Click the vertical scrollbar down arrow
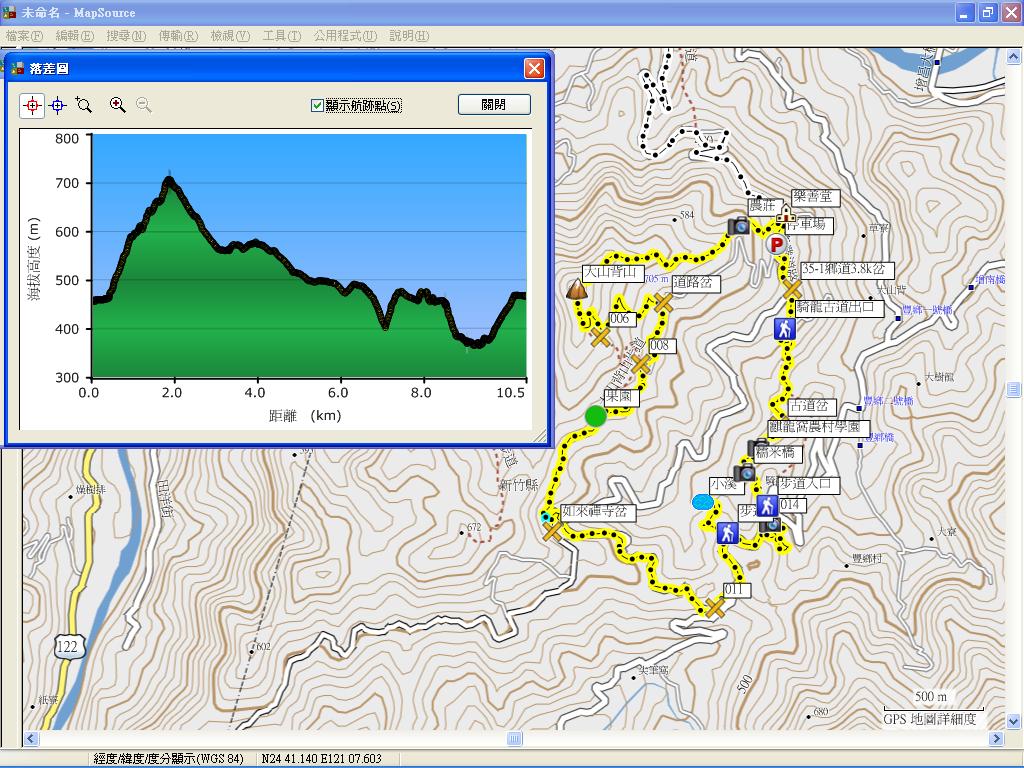This screenshot has height=768, width=1024. pos(1014,722)
